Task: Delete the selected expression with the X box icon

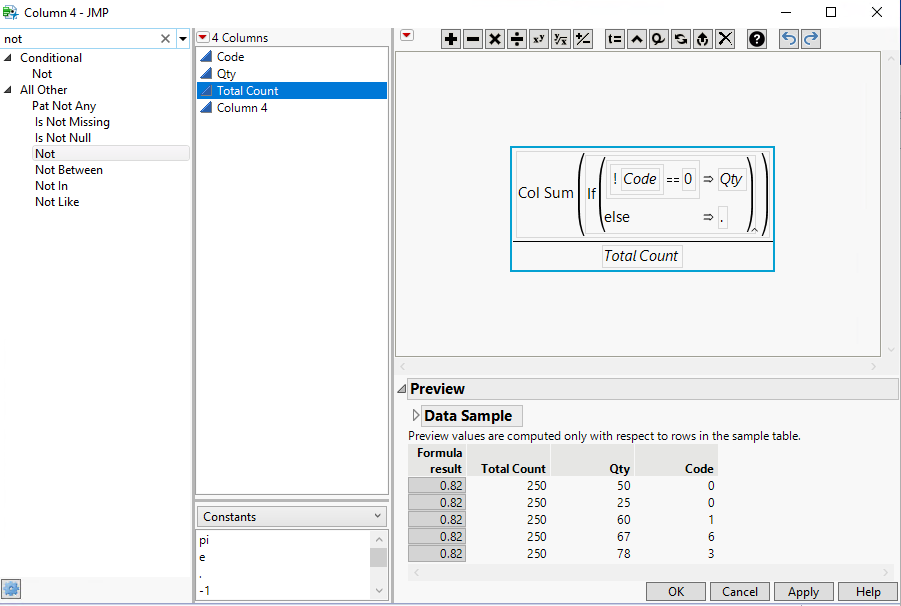Action: tap(726, 39)
